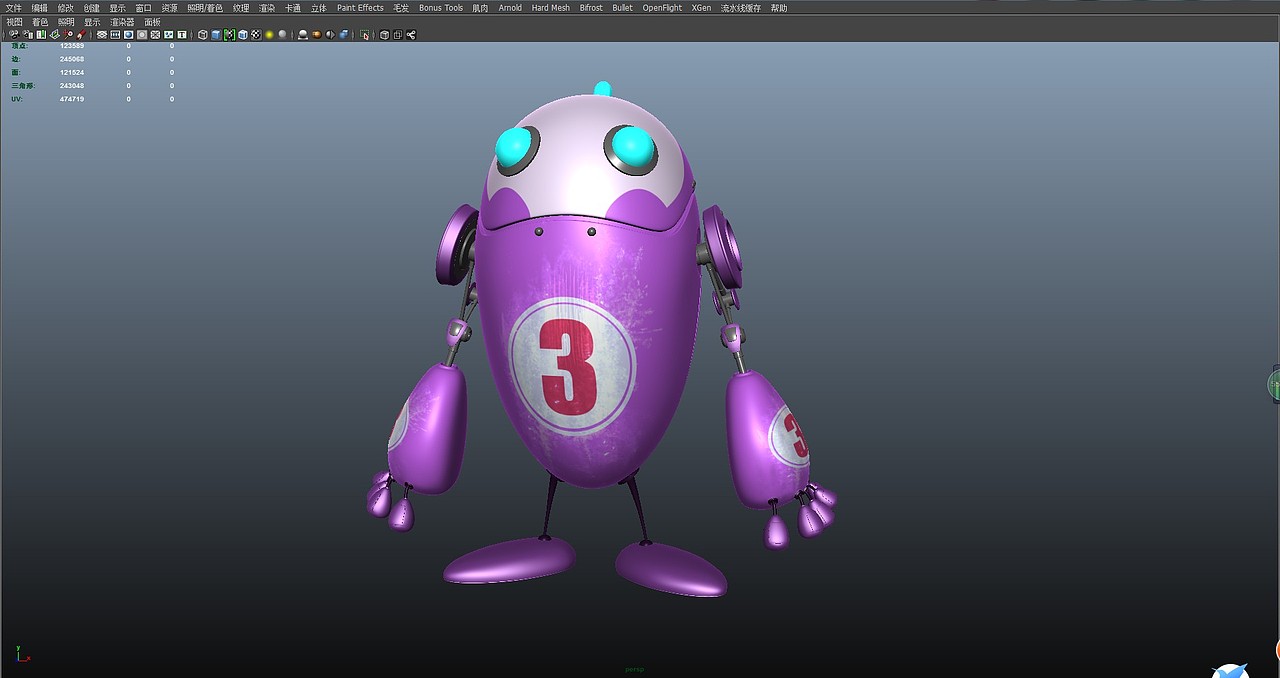Open the panel 面板 menu
This screenshot has width=1280, height=678.
pos(152,21)
